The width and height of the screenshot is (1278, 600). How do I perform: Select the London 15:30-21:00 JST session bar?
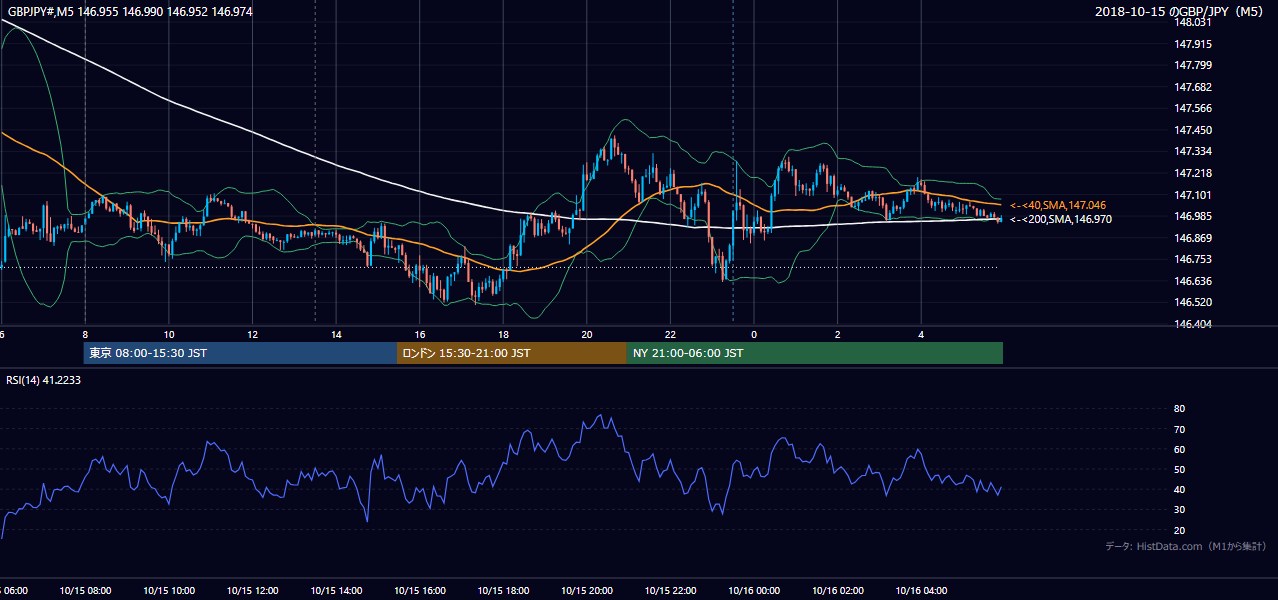pos(512,353)
